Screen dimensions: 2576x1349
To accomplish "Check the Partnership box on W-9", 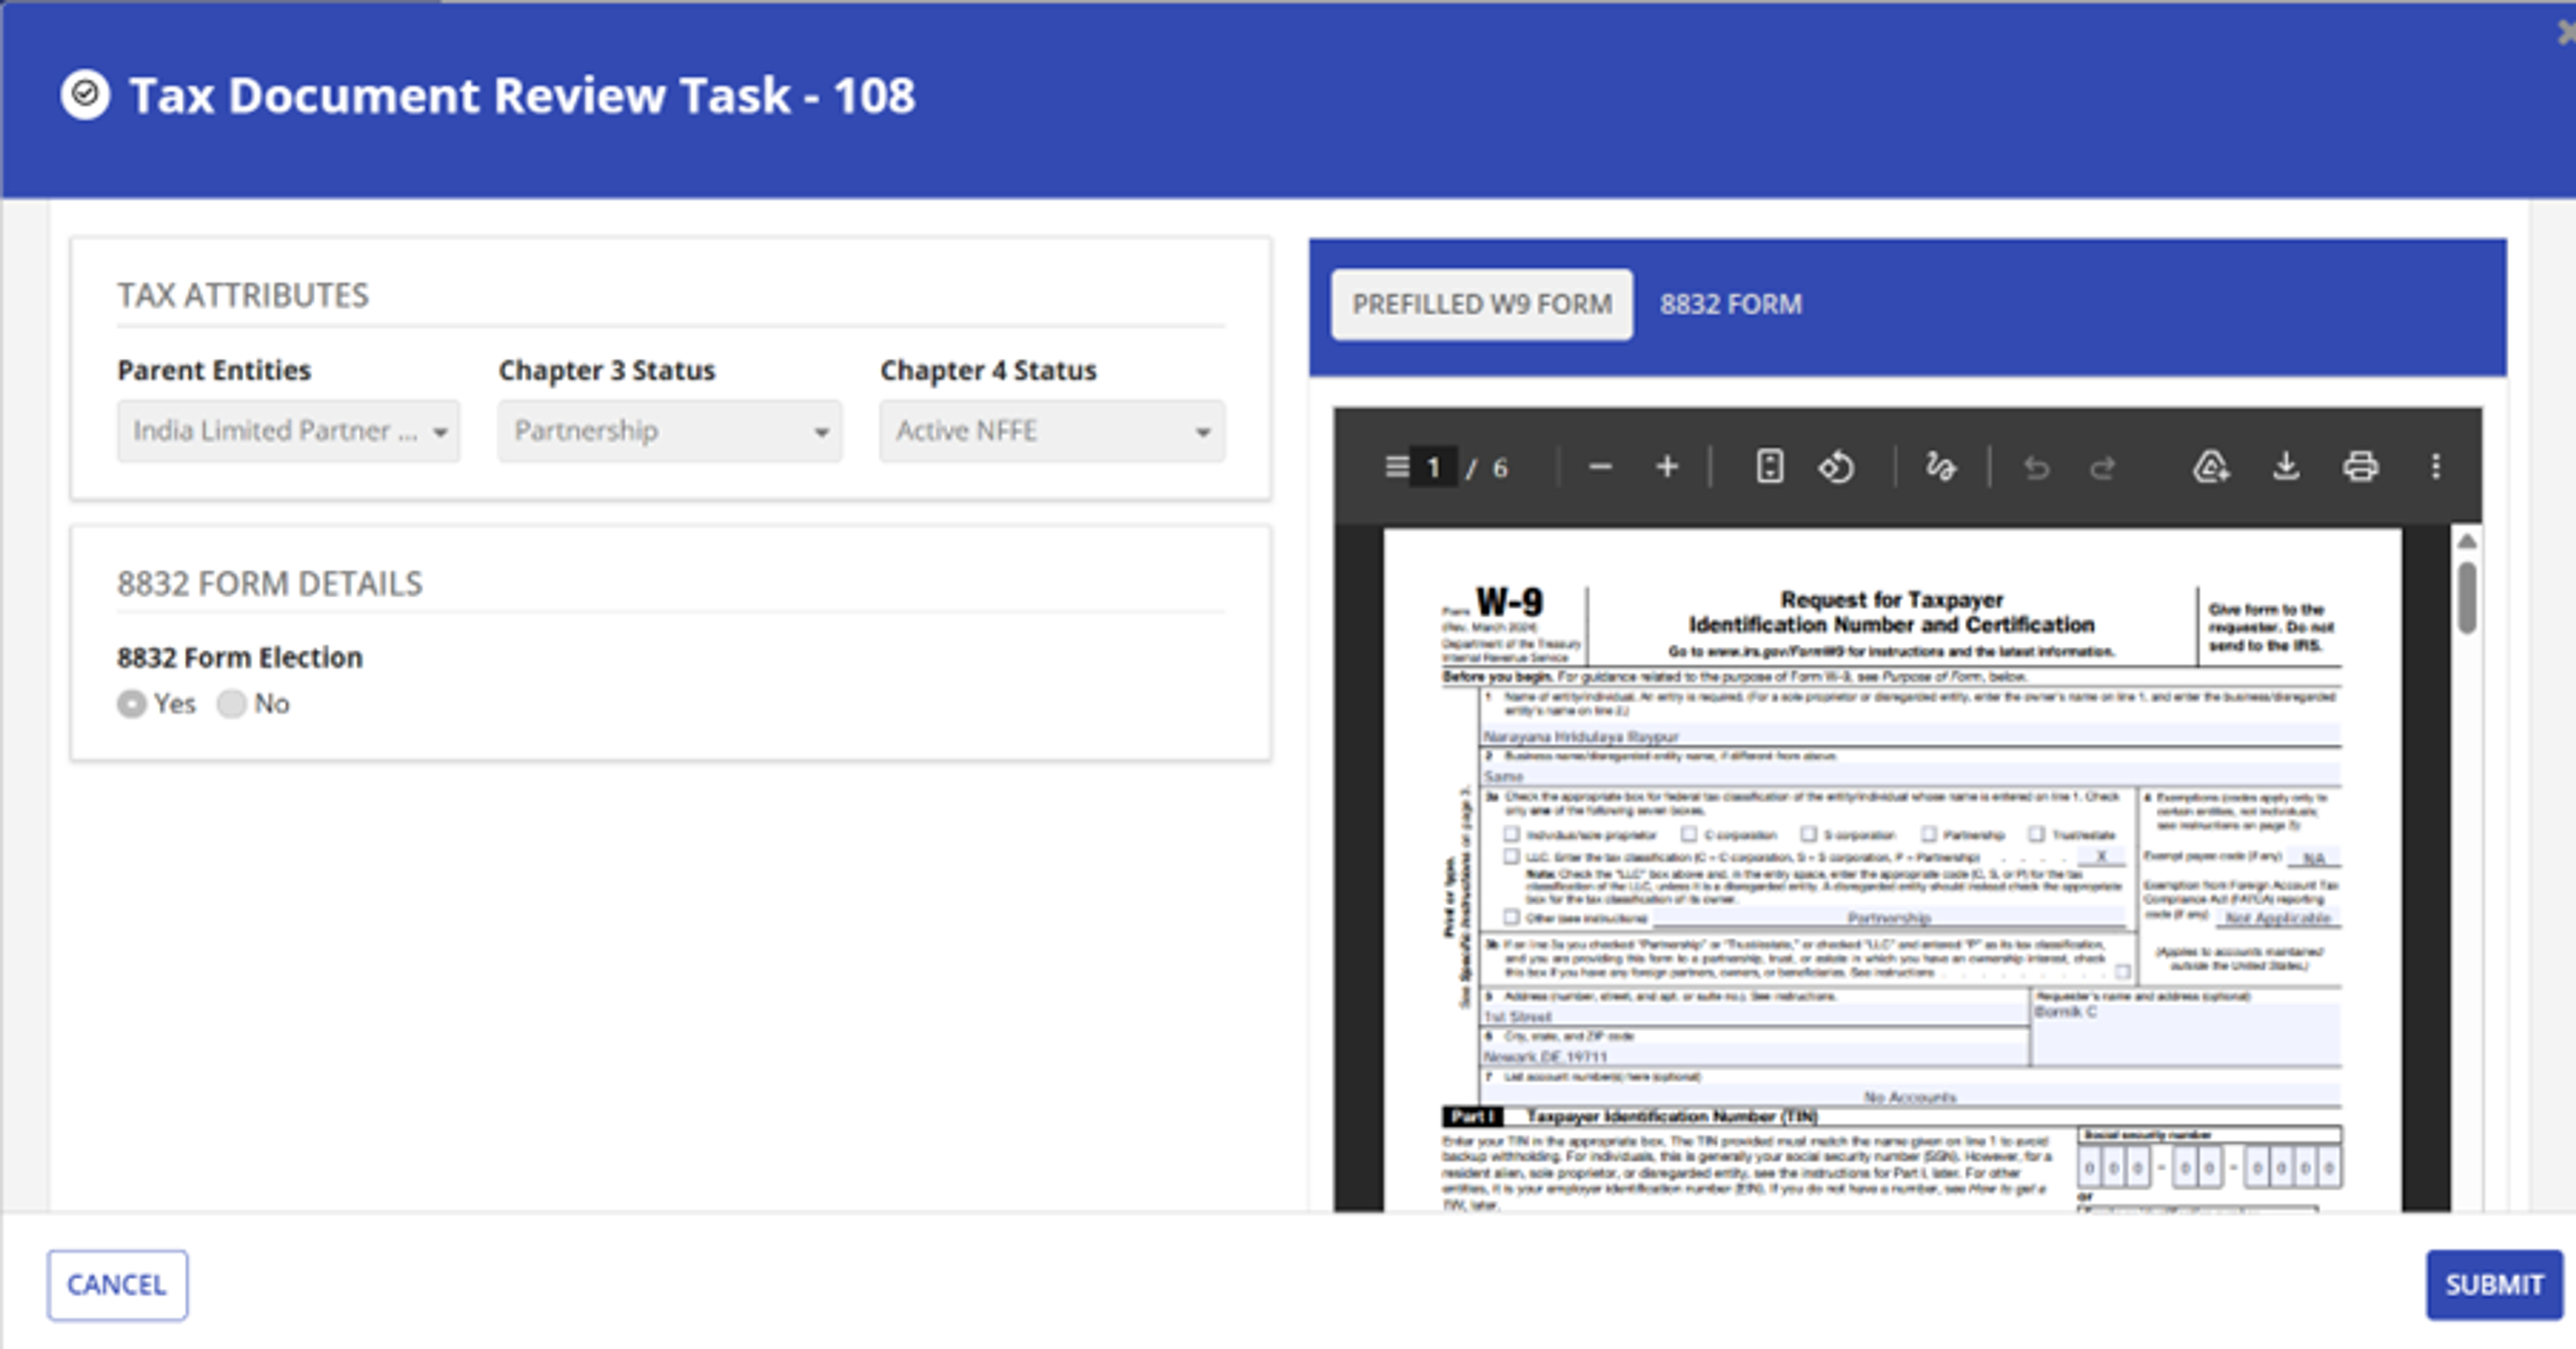I will [x=1929, y=834].
